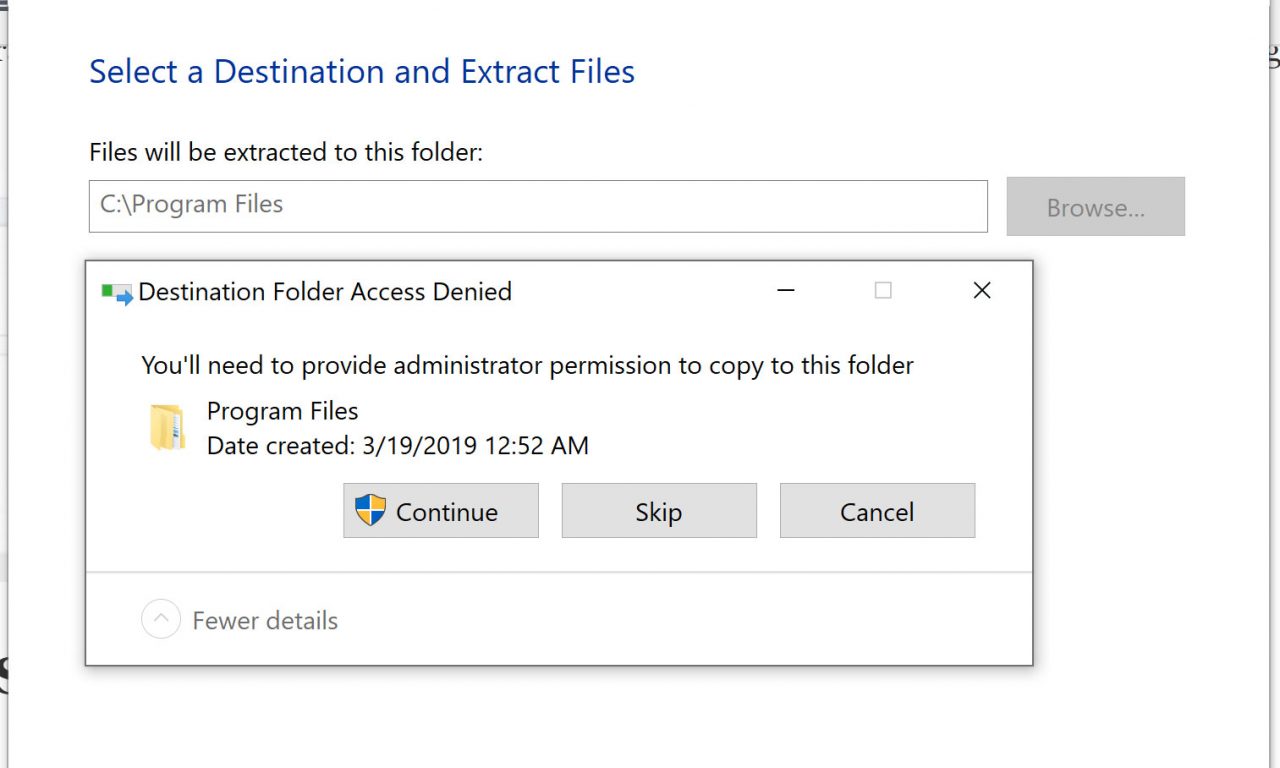
Task: Select the "Program Files" folder name text
Action: pyautogui.click(x=282, y=411)
